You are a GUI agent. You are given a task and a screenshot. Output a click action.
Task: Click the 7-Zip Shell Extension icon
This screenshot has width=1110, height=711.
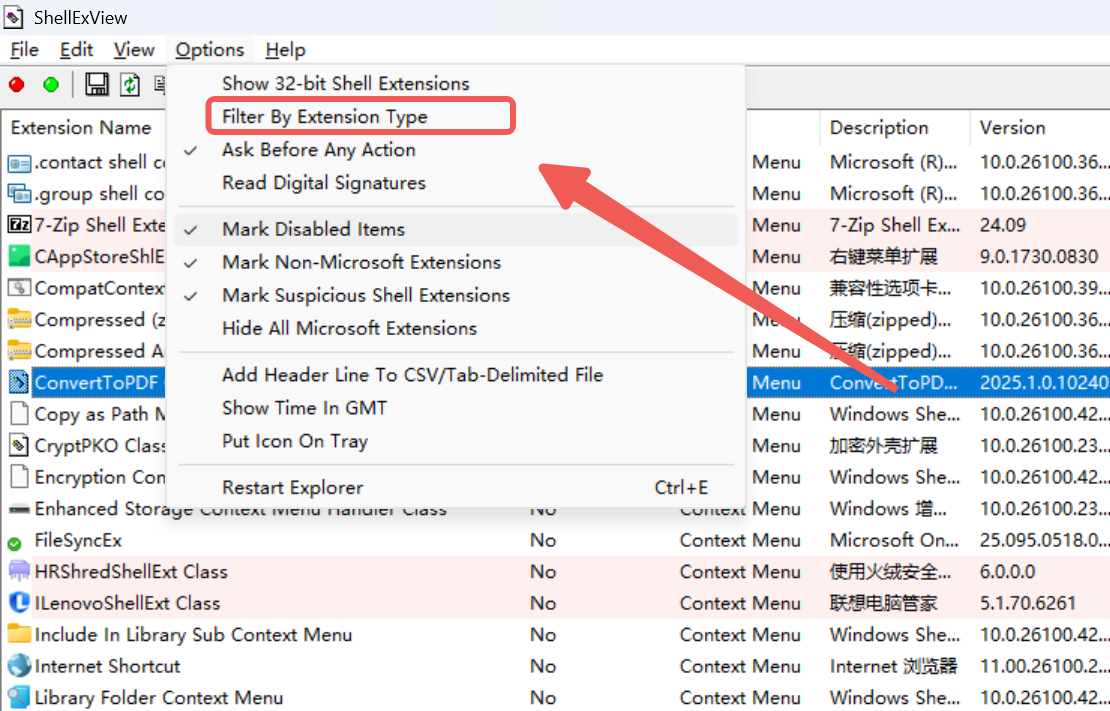[19, 225]
